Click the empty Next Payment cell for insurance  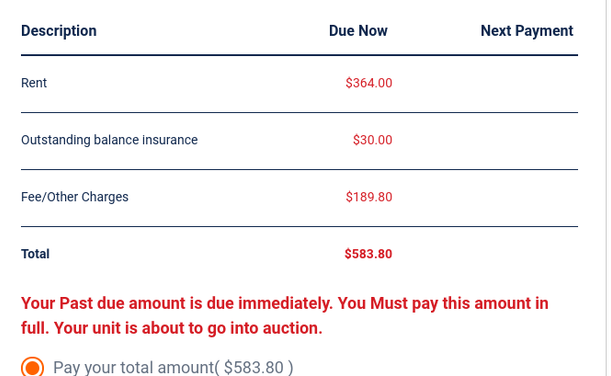pyautogui.click(x=485, y=141)
